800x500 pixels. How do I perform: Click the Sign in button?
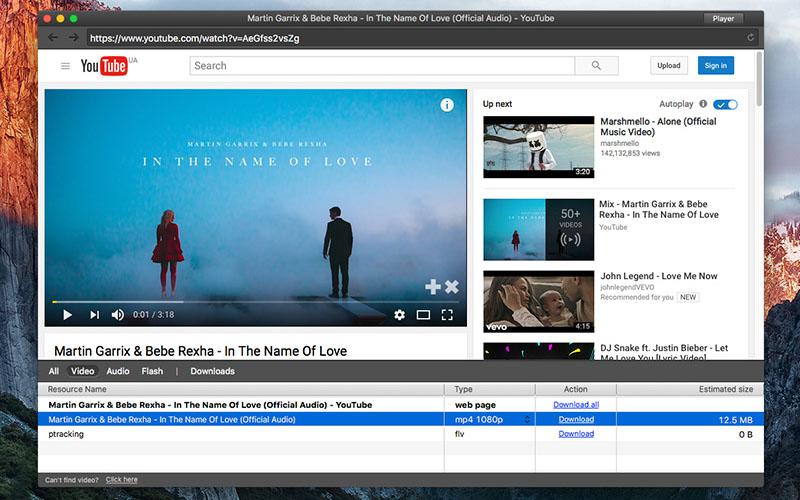[716, 65]
